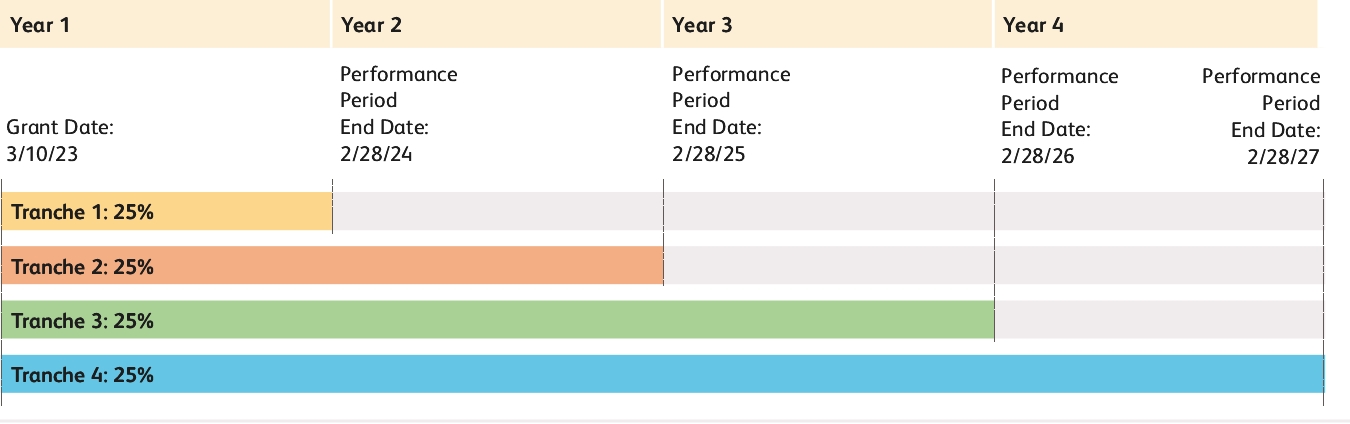1350x424 pixels.
Task: Click the green 'Tranche 3: 25%' bar
Action: (498, 321)
